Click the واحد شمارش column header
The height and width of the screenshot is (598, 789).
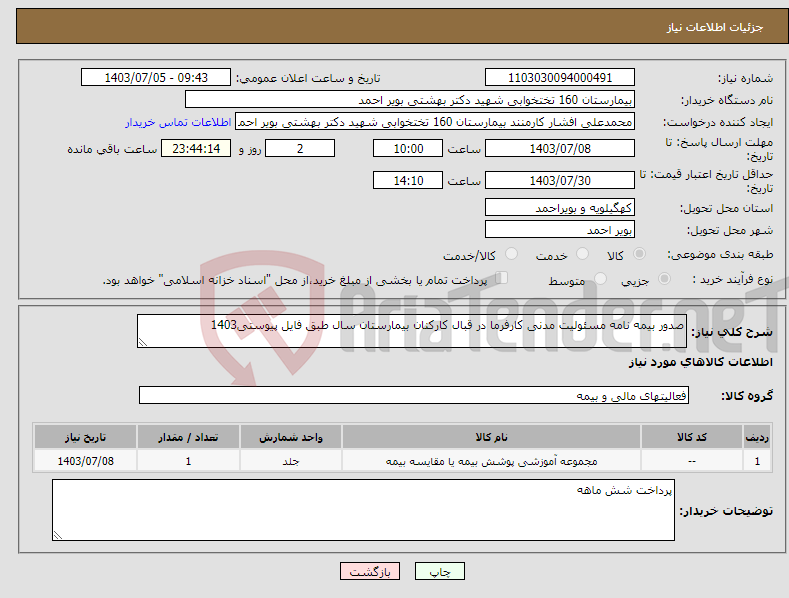coord(291,437)
